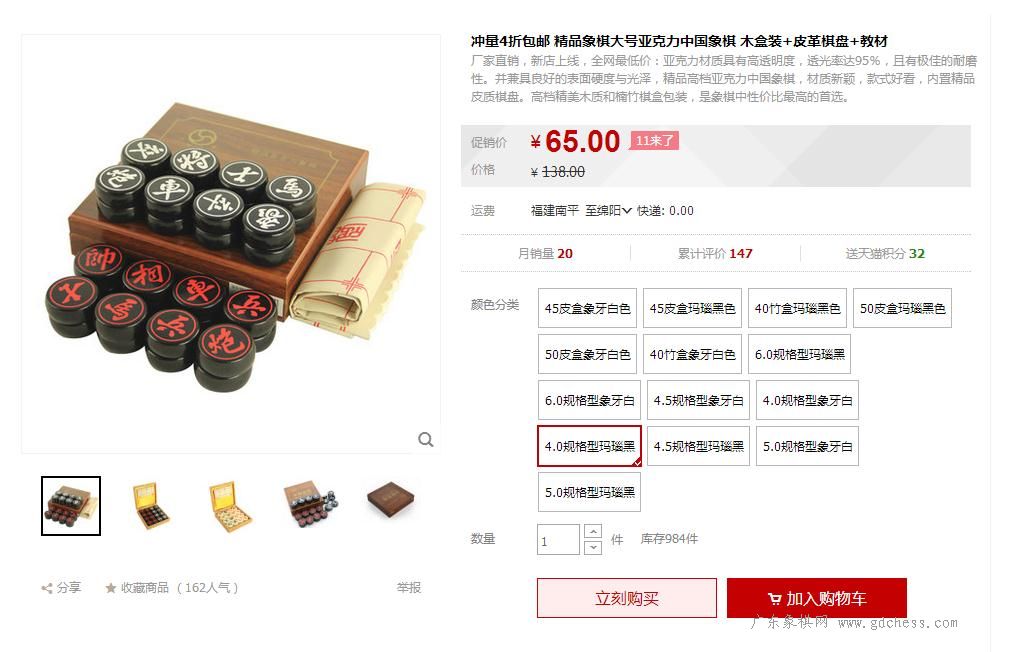Pick the 6.0规格型象牙白 variant

pos(589,400)
